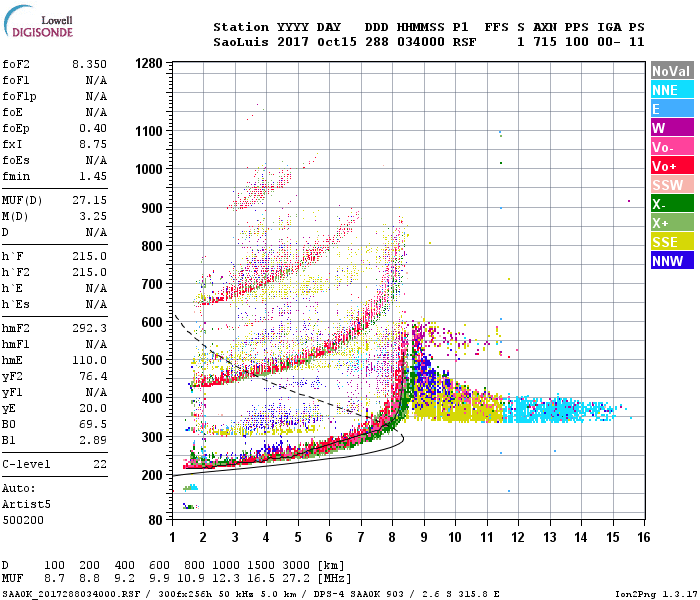Click the SAA0K_2017288034000.RSF filename

(x=71, y=594)
